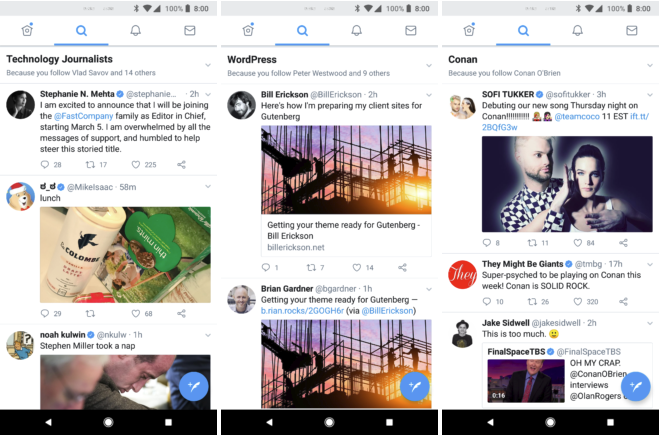Reply to Bill Erickson Gutenberg tweet

266,267
